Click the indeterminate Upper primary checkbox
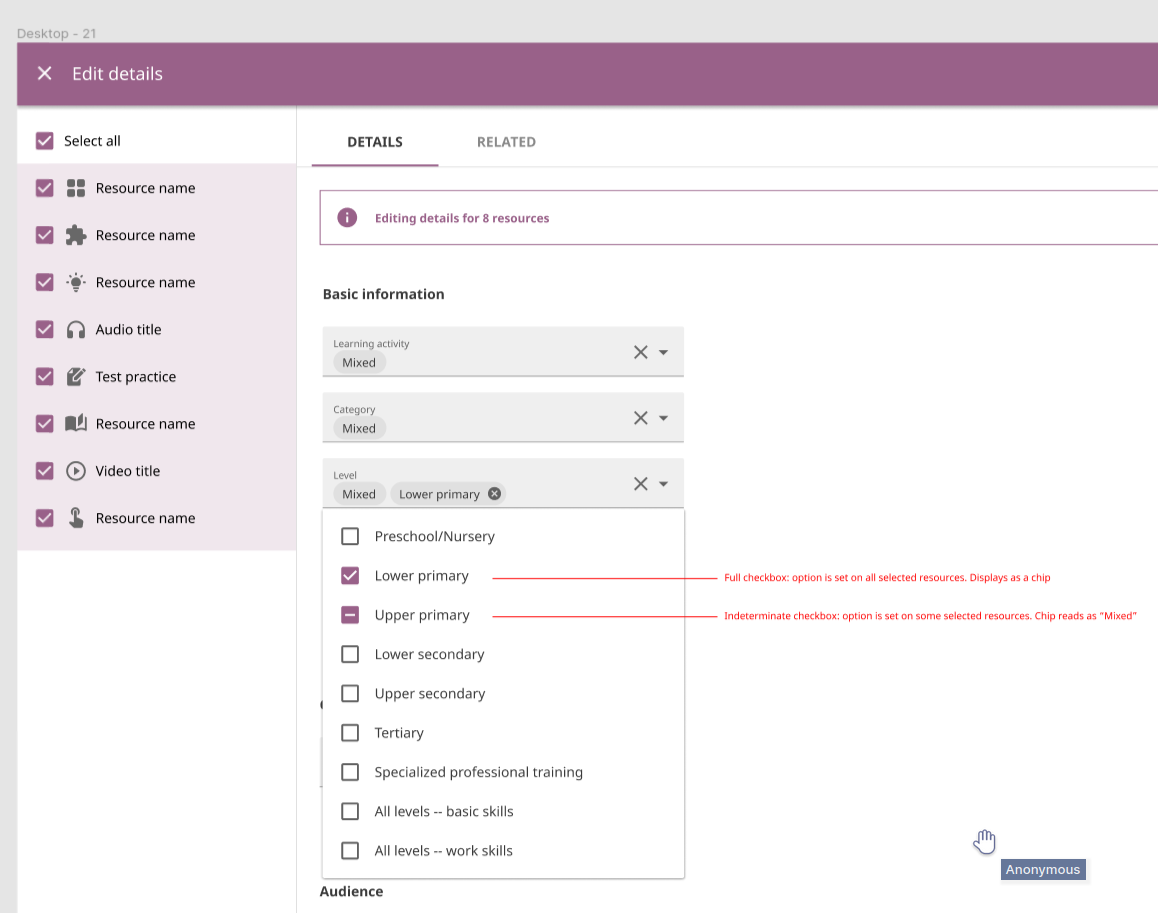Viewport: 1158px width, 913px height. (350, 614)
